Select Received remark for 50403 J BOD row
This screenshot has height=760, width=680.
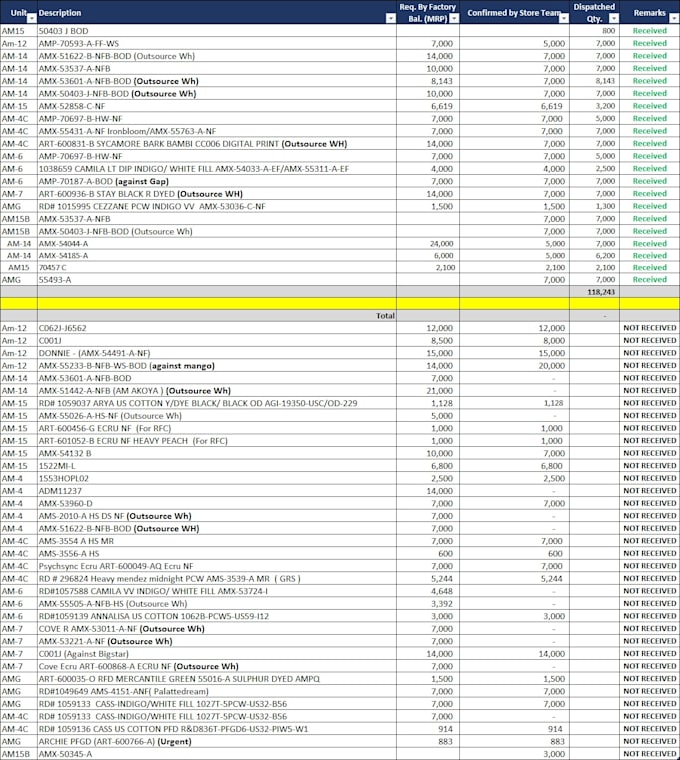point(649,31)
